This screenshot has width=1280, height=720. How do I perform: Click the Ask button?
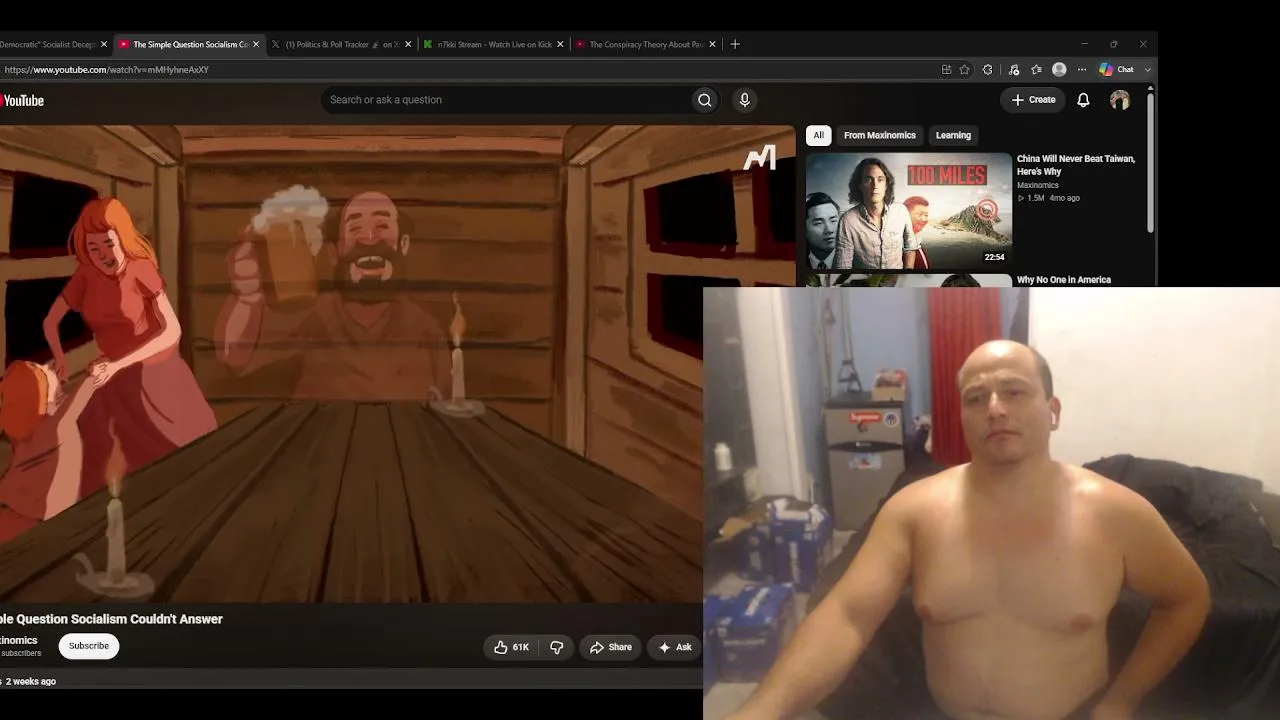coord(675,647)
